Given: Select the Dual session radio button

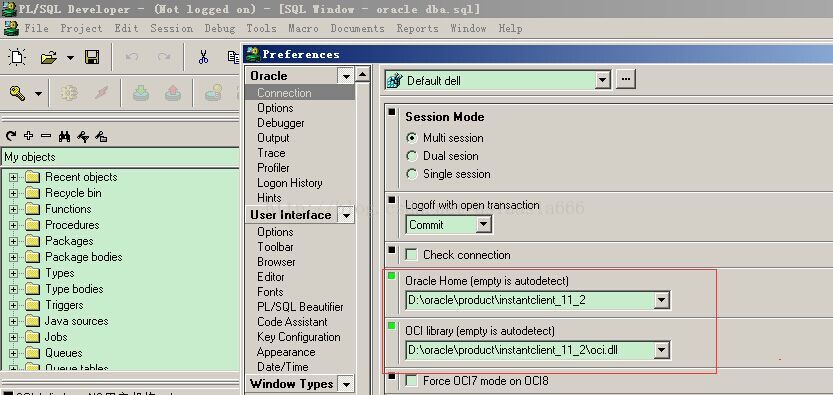Looking at the screenshot, I should [411, 156].
